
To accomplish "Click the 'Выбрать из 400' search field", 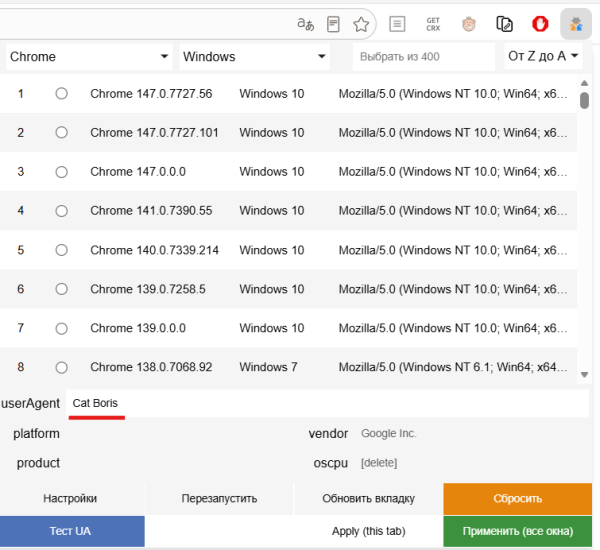I will tap(424, 57).
